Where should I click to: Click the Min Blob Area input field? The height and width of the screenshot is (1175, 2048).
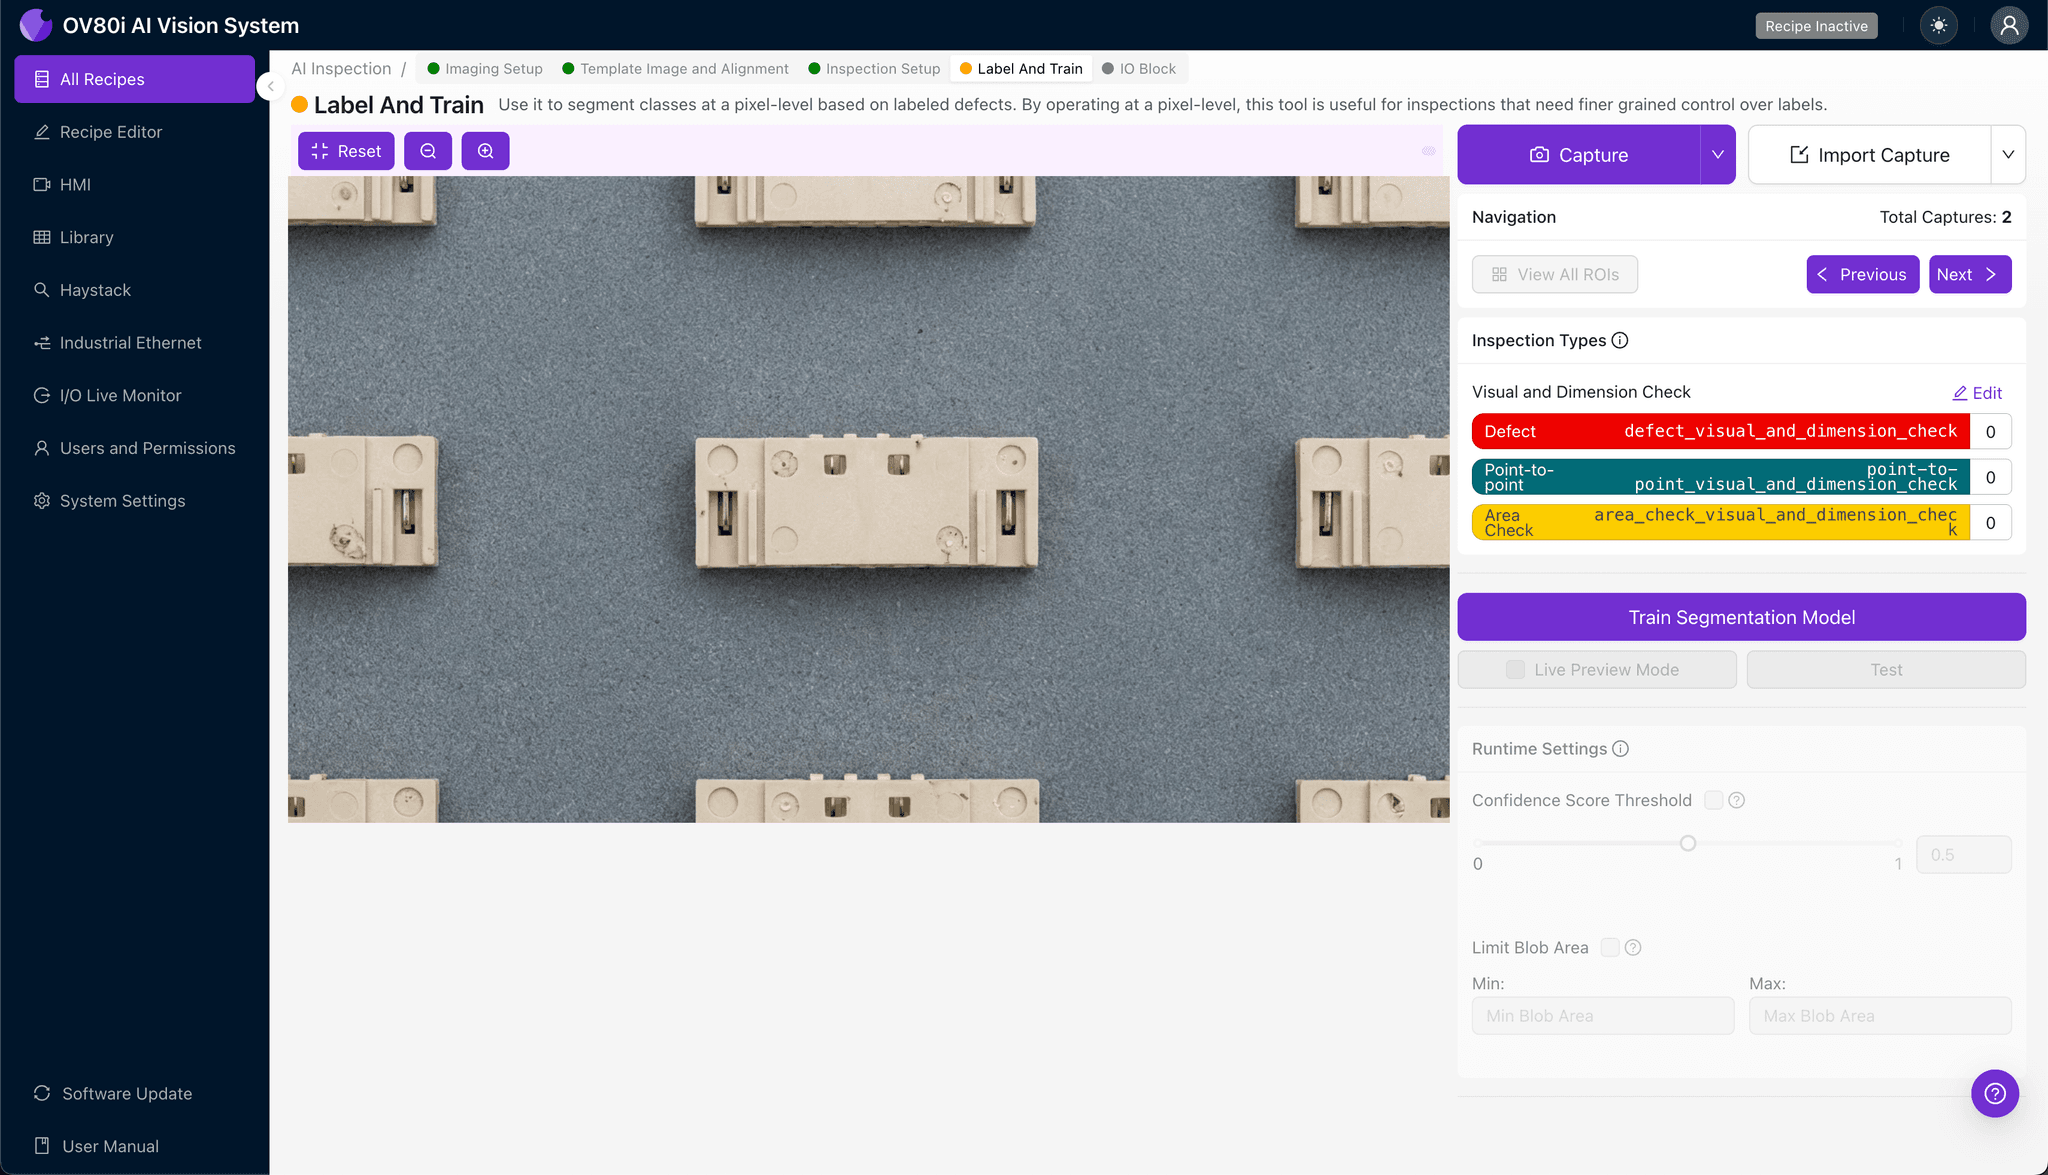pos(1602,1015)
